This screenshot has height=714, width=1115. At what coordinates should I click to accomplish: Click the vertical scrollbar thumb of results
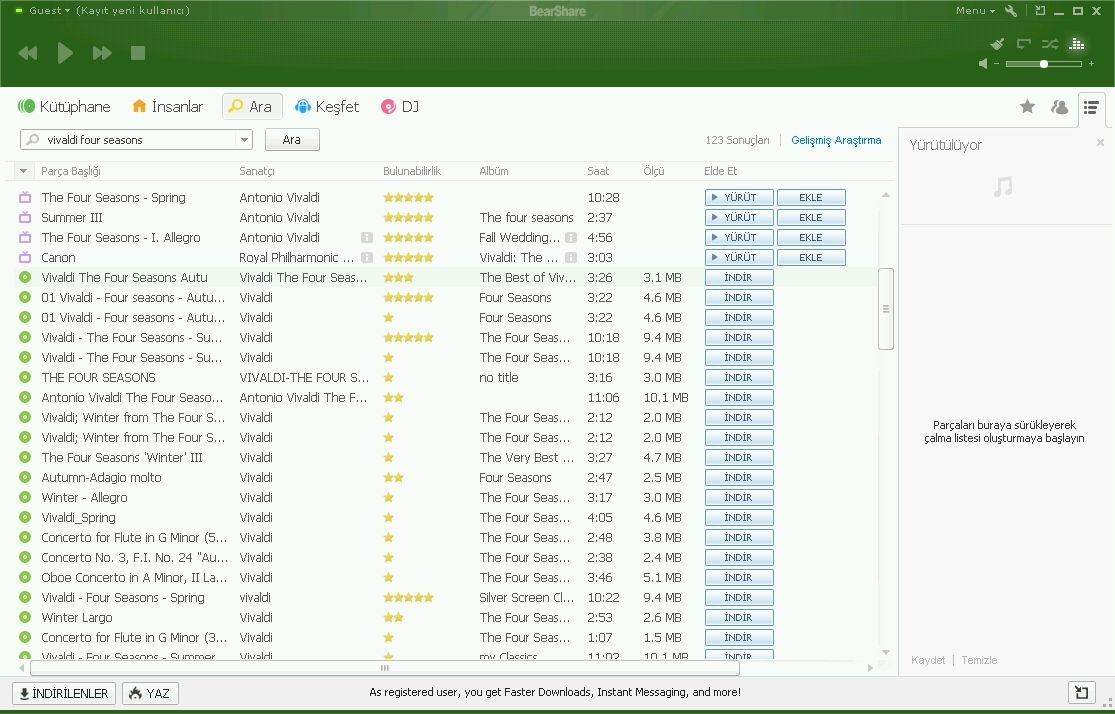click(886, 309)
